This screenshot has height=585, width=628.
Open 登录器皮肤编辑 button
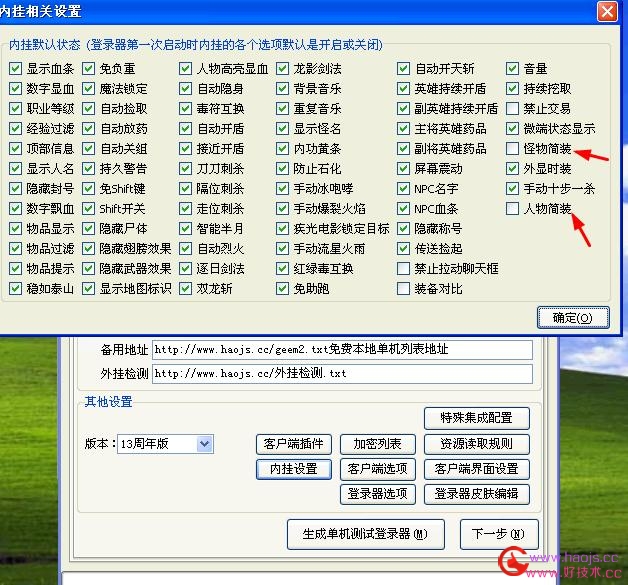(x=477, y=494)
